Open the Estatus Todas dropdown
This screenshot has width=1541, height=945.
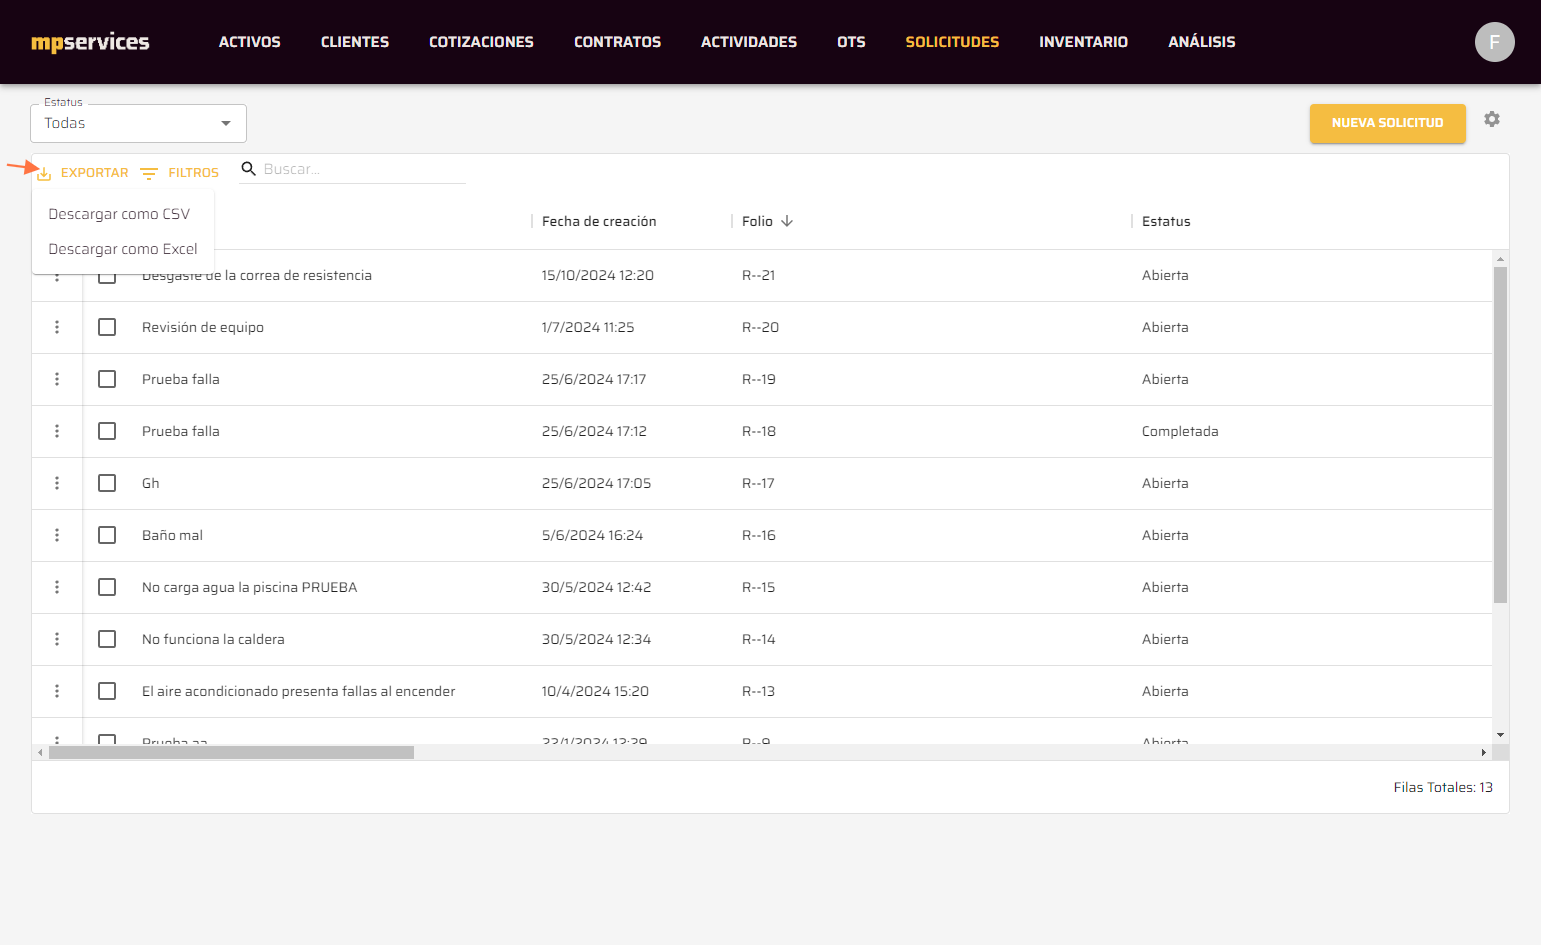point(138,123)
